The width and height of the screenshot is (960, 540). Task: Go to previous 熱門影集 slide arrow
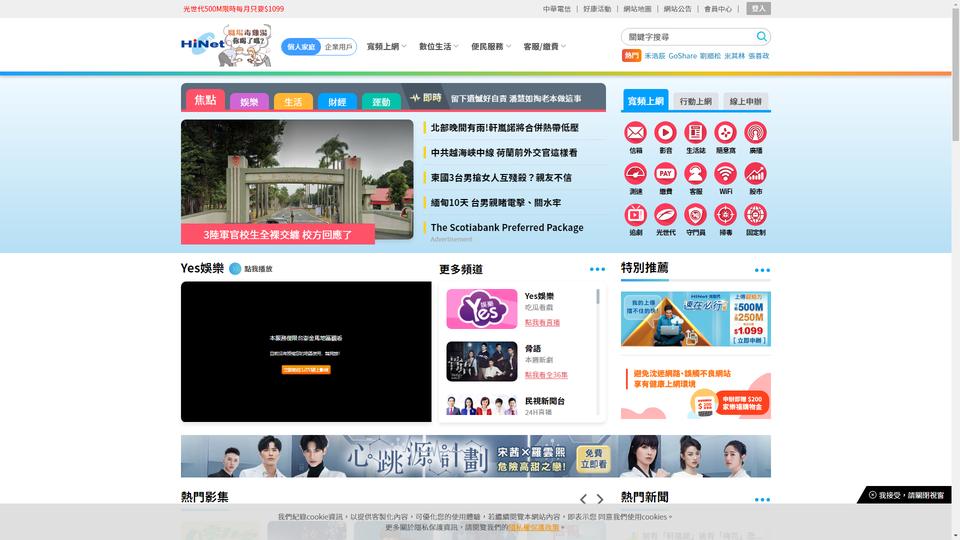coord(583,499)
